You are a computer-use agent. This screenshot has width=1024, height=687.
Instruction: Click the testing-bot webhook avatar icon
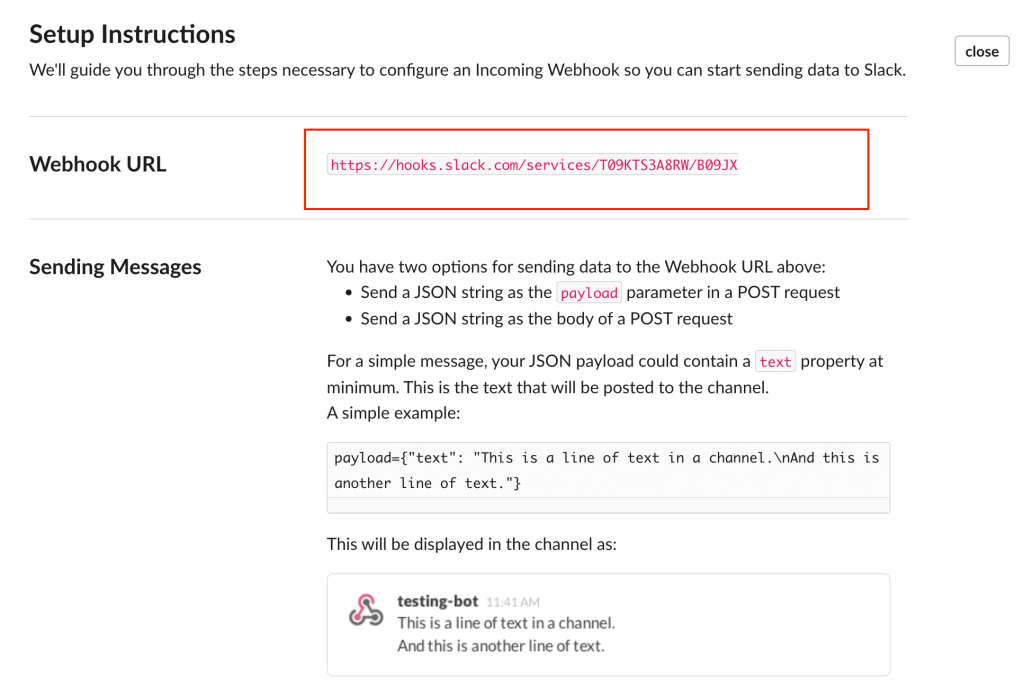click(366, 611)
